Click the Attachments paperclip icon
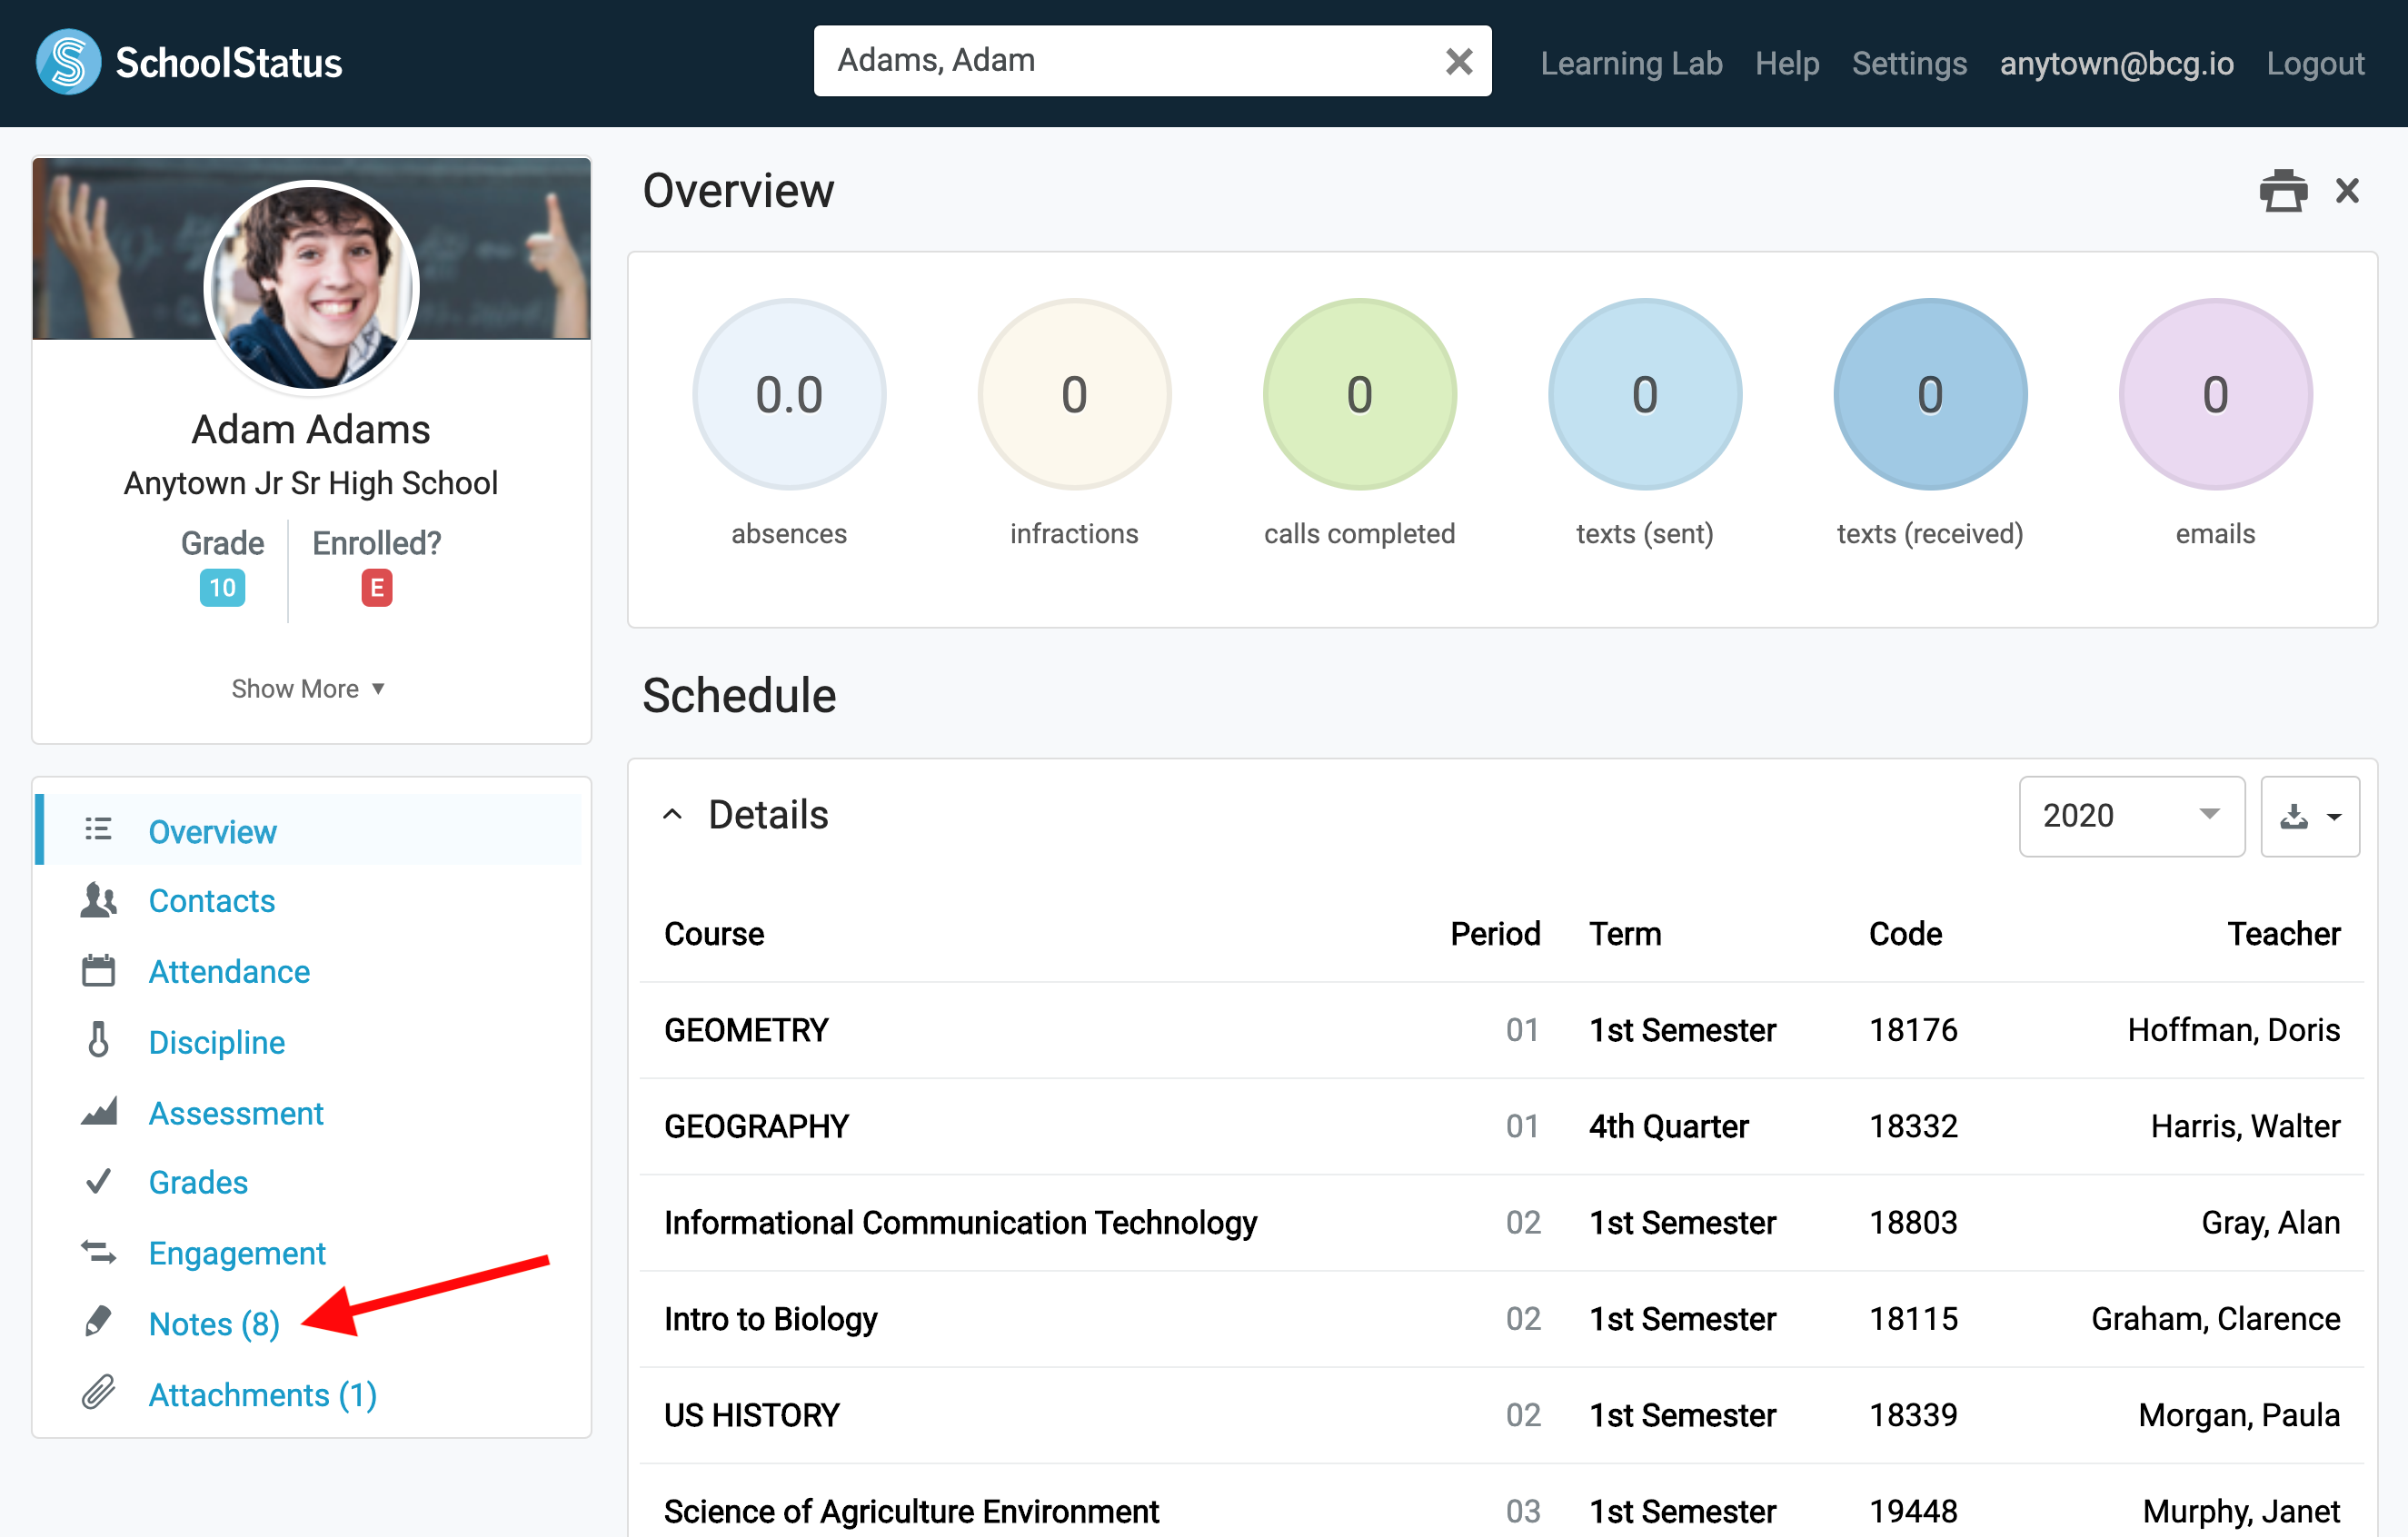 (98, 1392)
